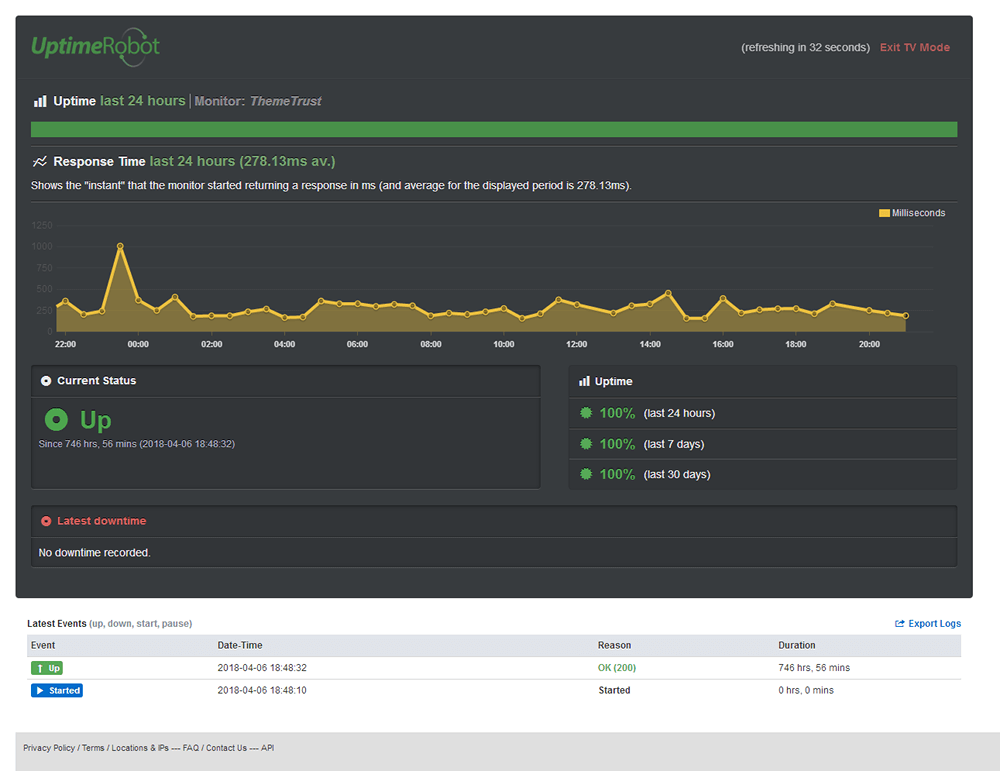Click the green badge next to last 24 hours
1000x771 pixels.
click(586, 413)
